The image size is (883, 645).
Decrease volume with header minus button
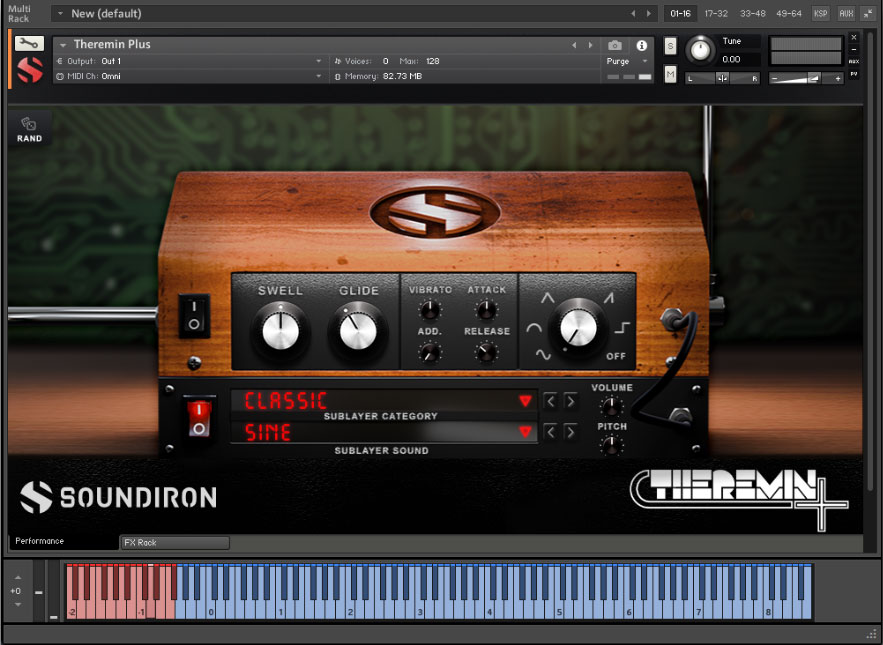click(774, 79)
